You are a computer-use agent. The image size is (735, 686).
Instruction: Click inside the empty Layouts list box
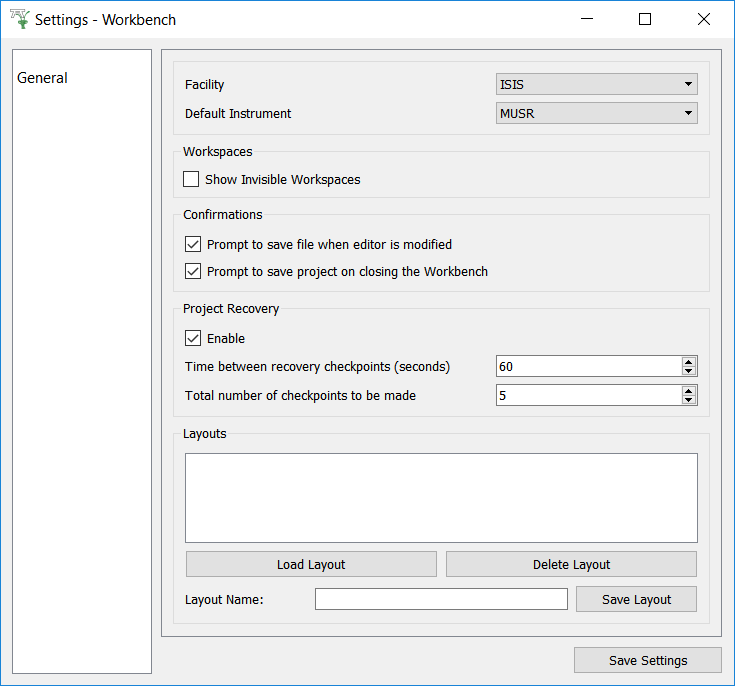click(x=441, y=498)
